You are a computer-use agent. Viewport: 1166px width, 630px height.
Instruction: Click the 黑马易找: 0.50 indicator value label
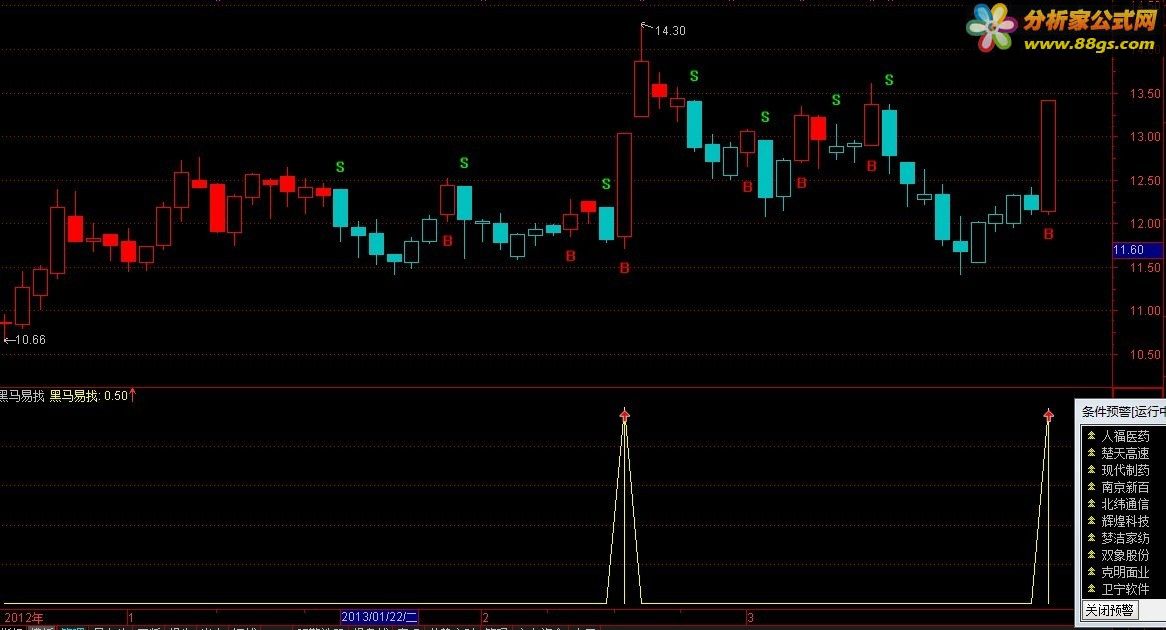point(88,396)
